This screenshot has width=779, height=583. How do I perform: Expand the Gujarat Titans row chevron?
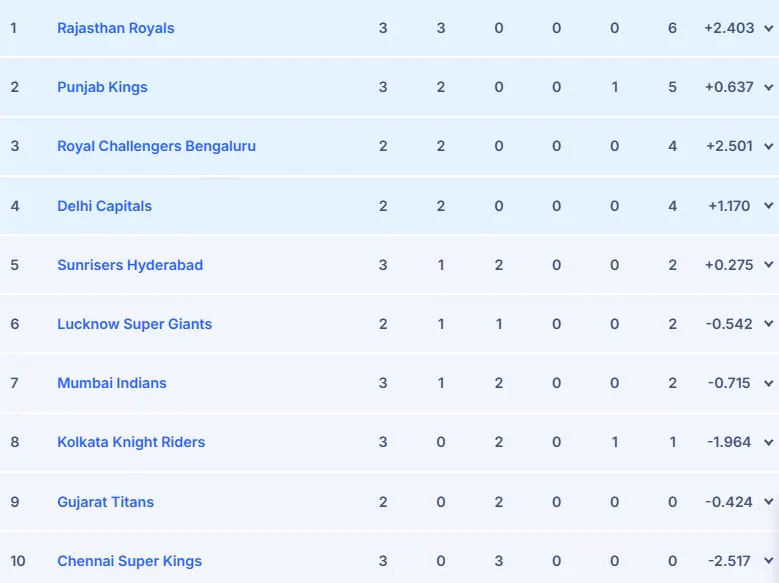(x=768, y=503)
